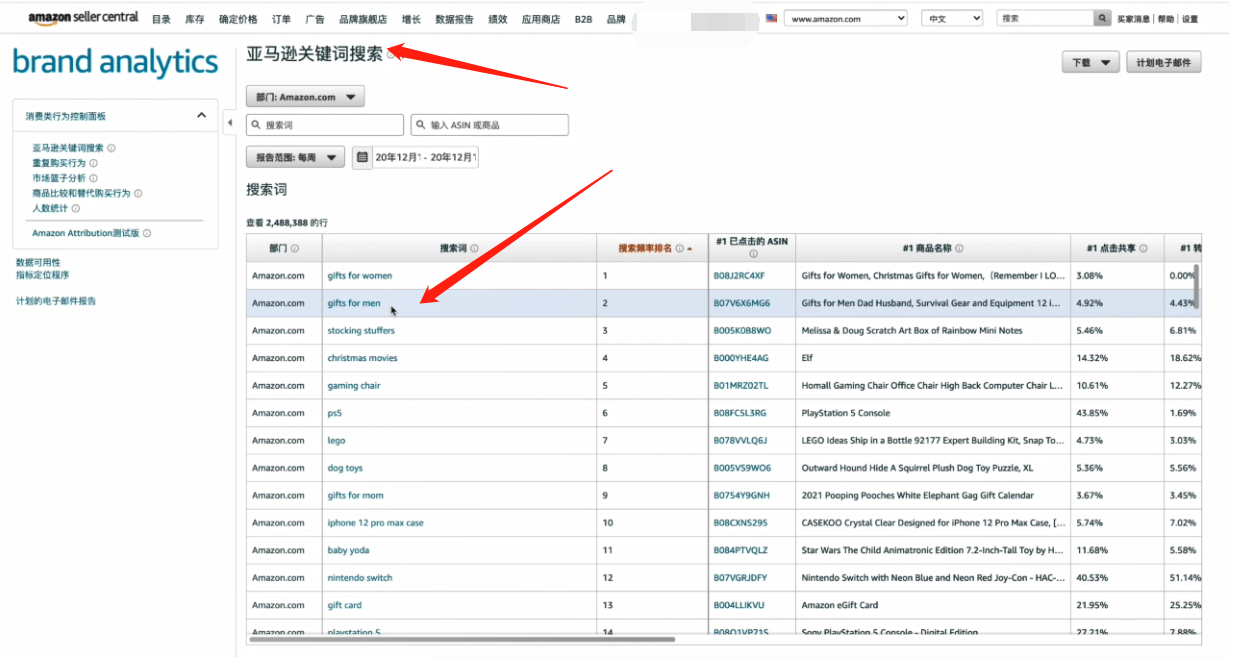Open the 订单 menu
Screen dimensions: 1244x670
click(x=281, y=19)
